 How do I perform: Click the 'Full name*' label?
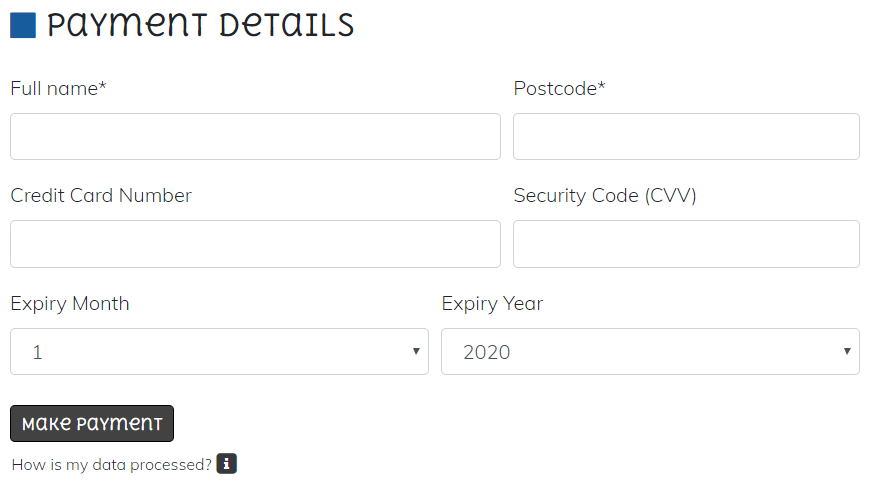click(x=59, y=89)
